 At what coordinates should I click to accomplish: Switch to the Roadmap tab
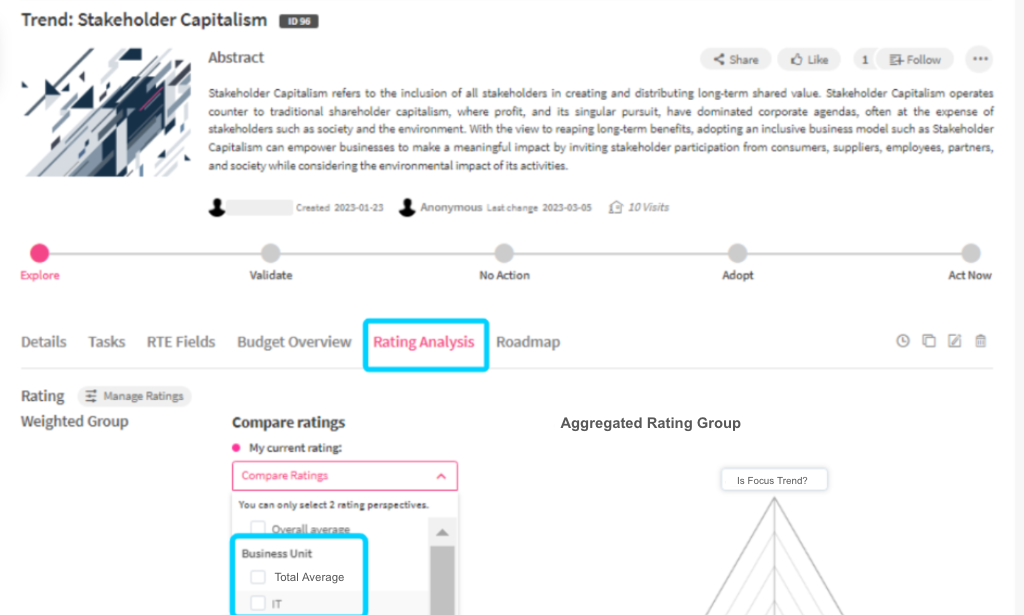[528, 342]
